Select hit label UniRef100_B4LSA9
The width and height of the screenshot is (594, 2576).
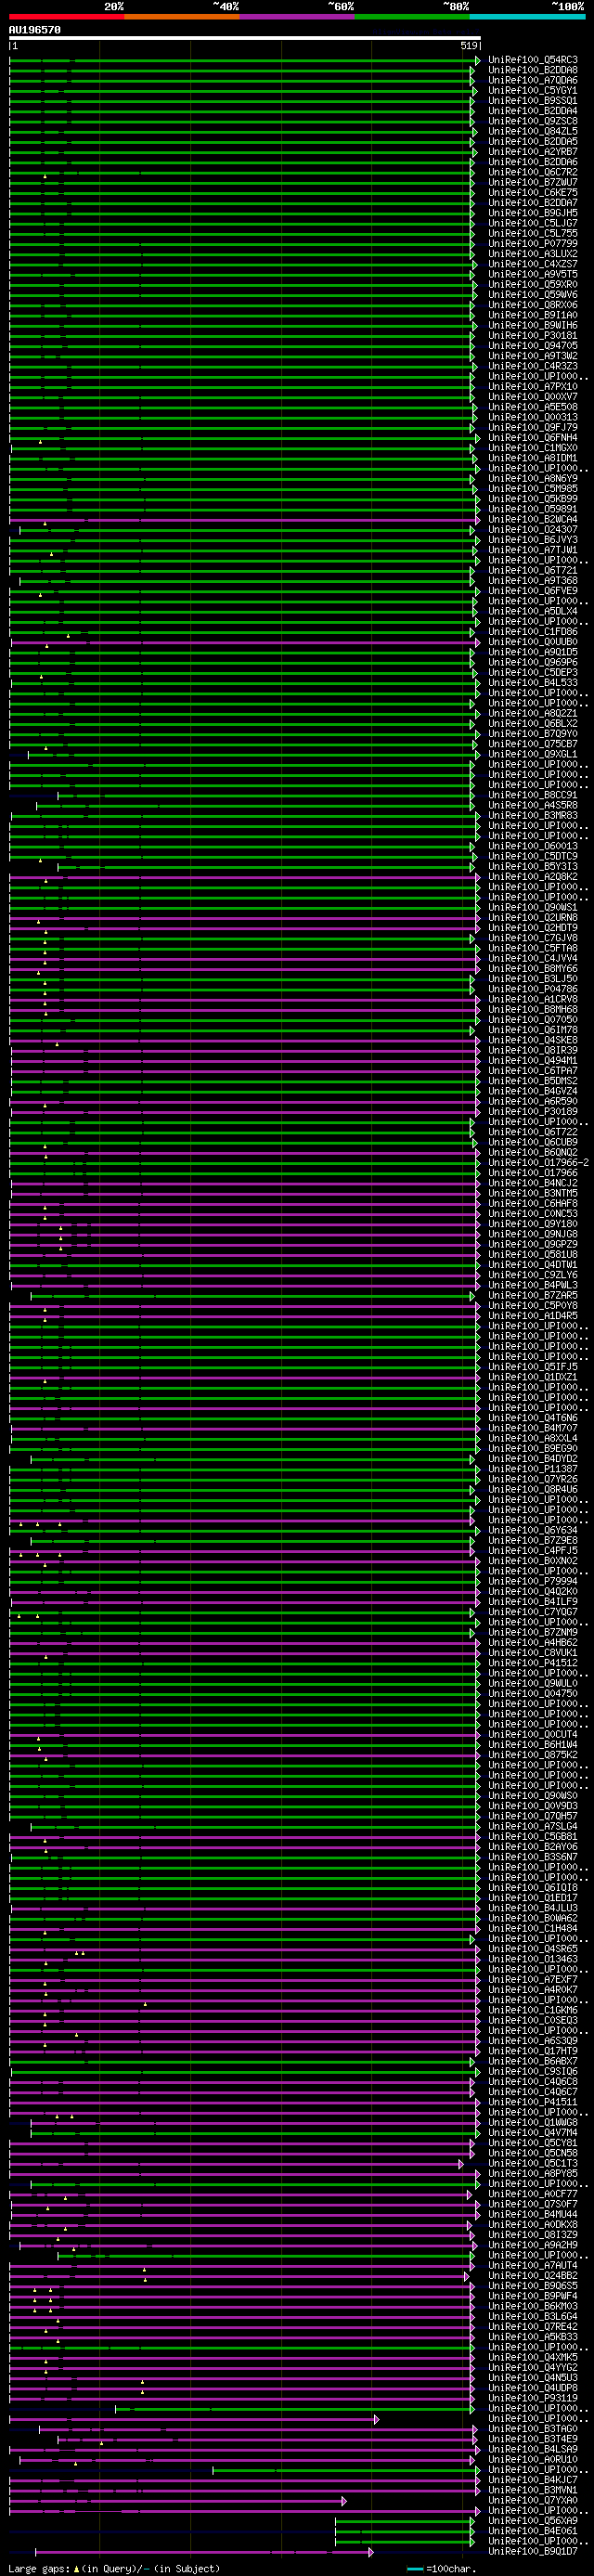[532, 2448]
